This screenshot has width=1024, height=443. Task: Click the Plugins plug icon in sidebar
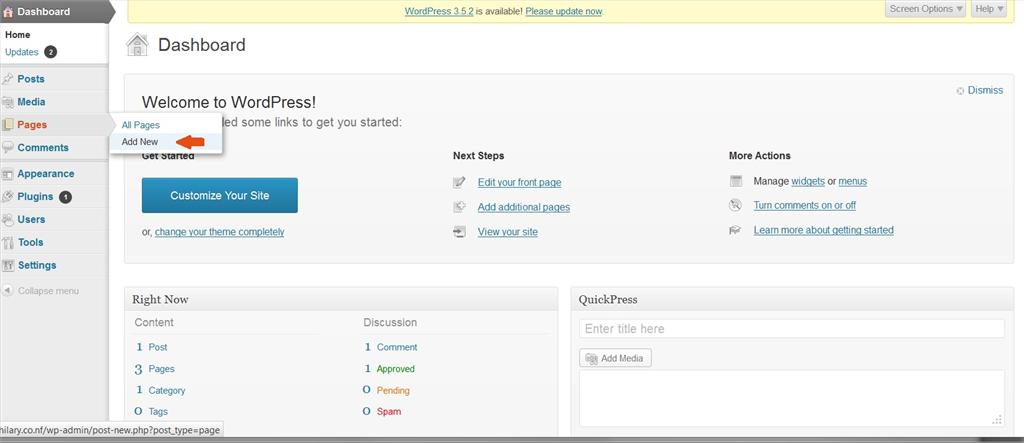pos(8,197)
